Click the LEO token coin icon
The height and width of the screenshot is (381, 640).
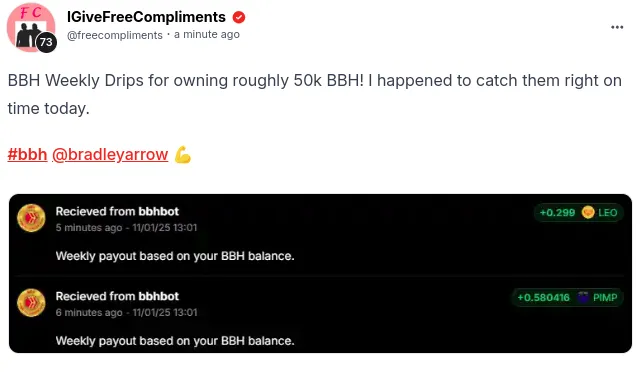(588, 212)
